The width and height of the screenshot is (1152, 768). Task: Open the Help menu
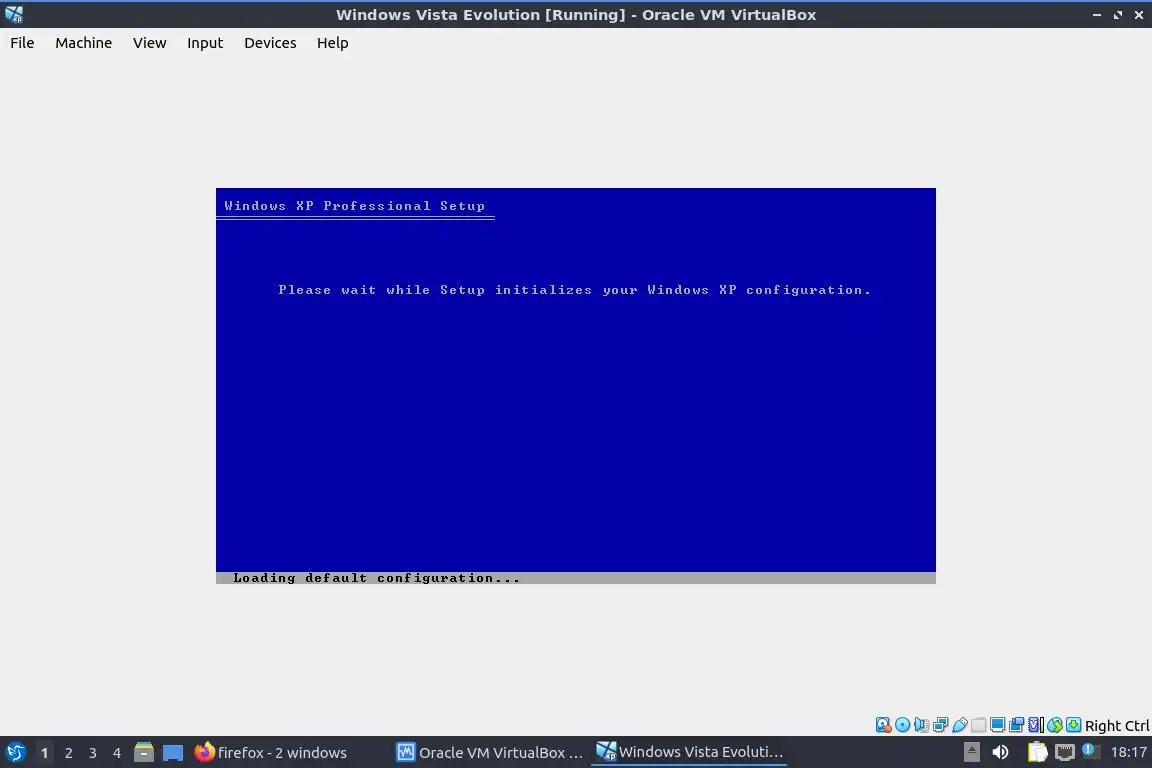tap(332, 43)
